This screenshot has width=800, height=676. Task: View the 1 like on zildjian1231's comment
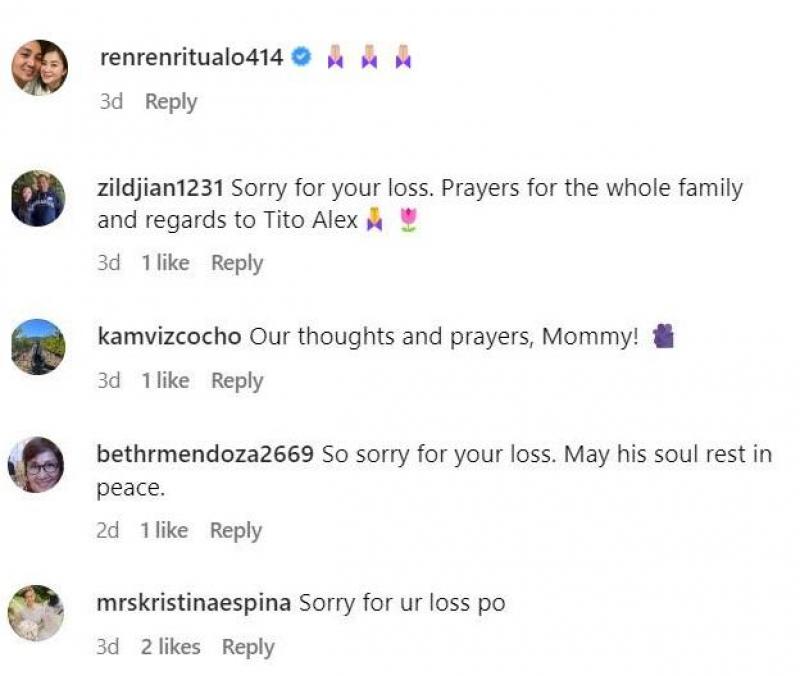tap(165, 263)
